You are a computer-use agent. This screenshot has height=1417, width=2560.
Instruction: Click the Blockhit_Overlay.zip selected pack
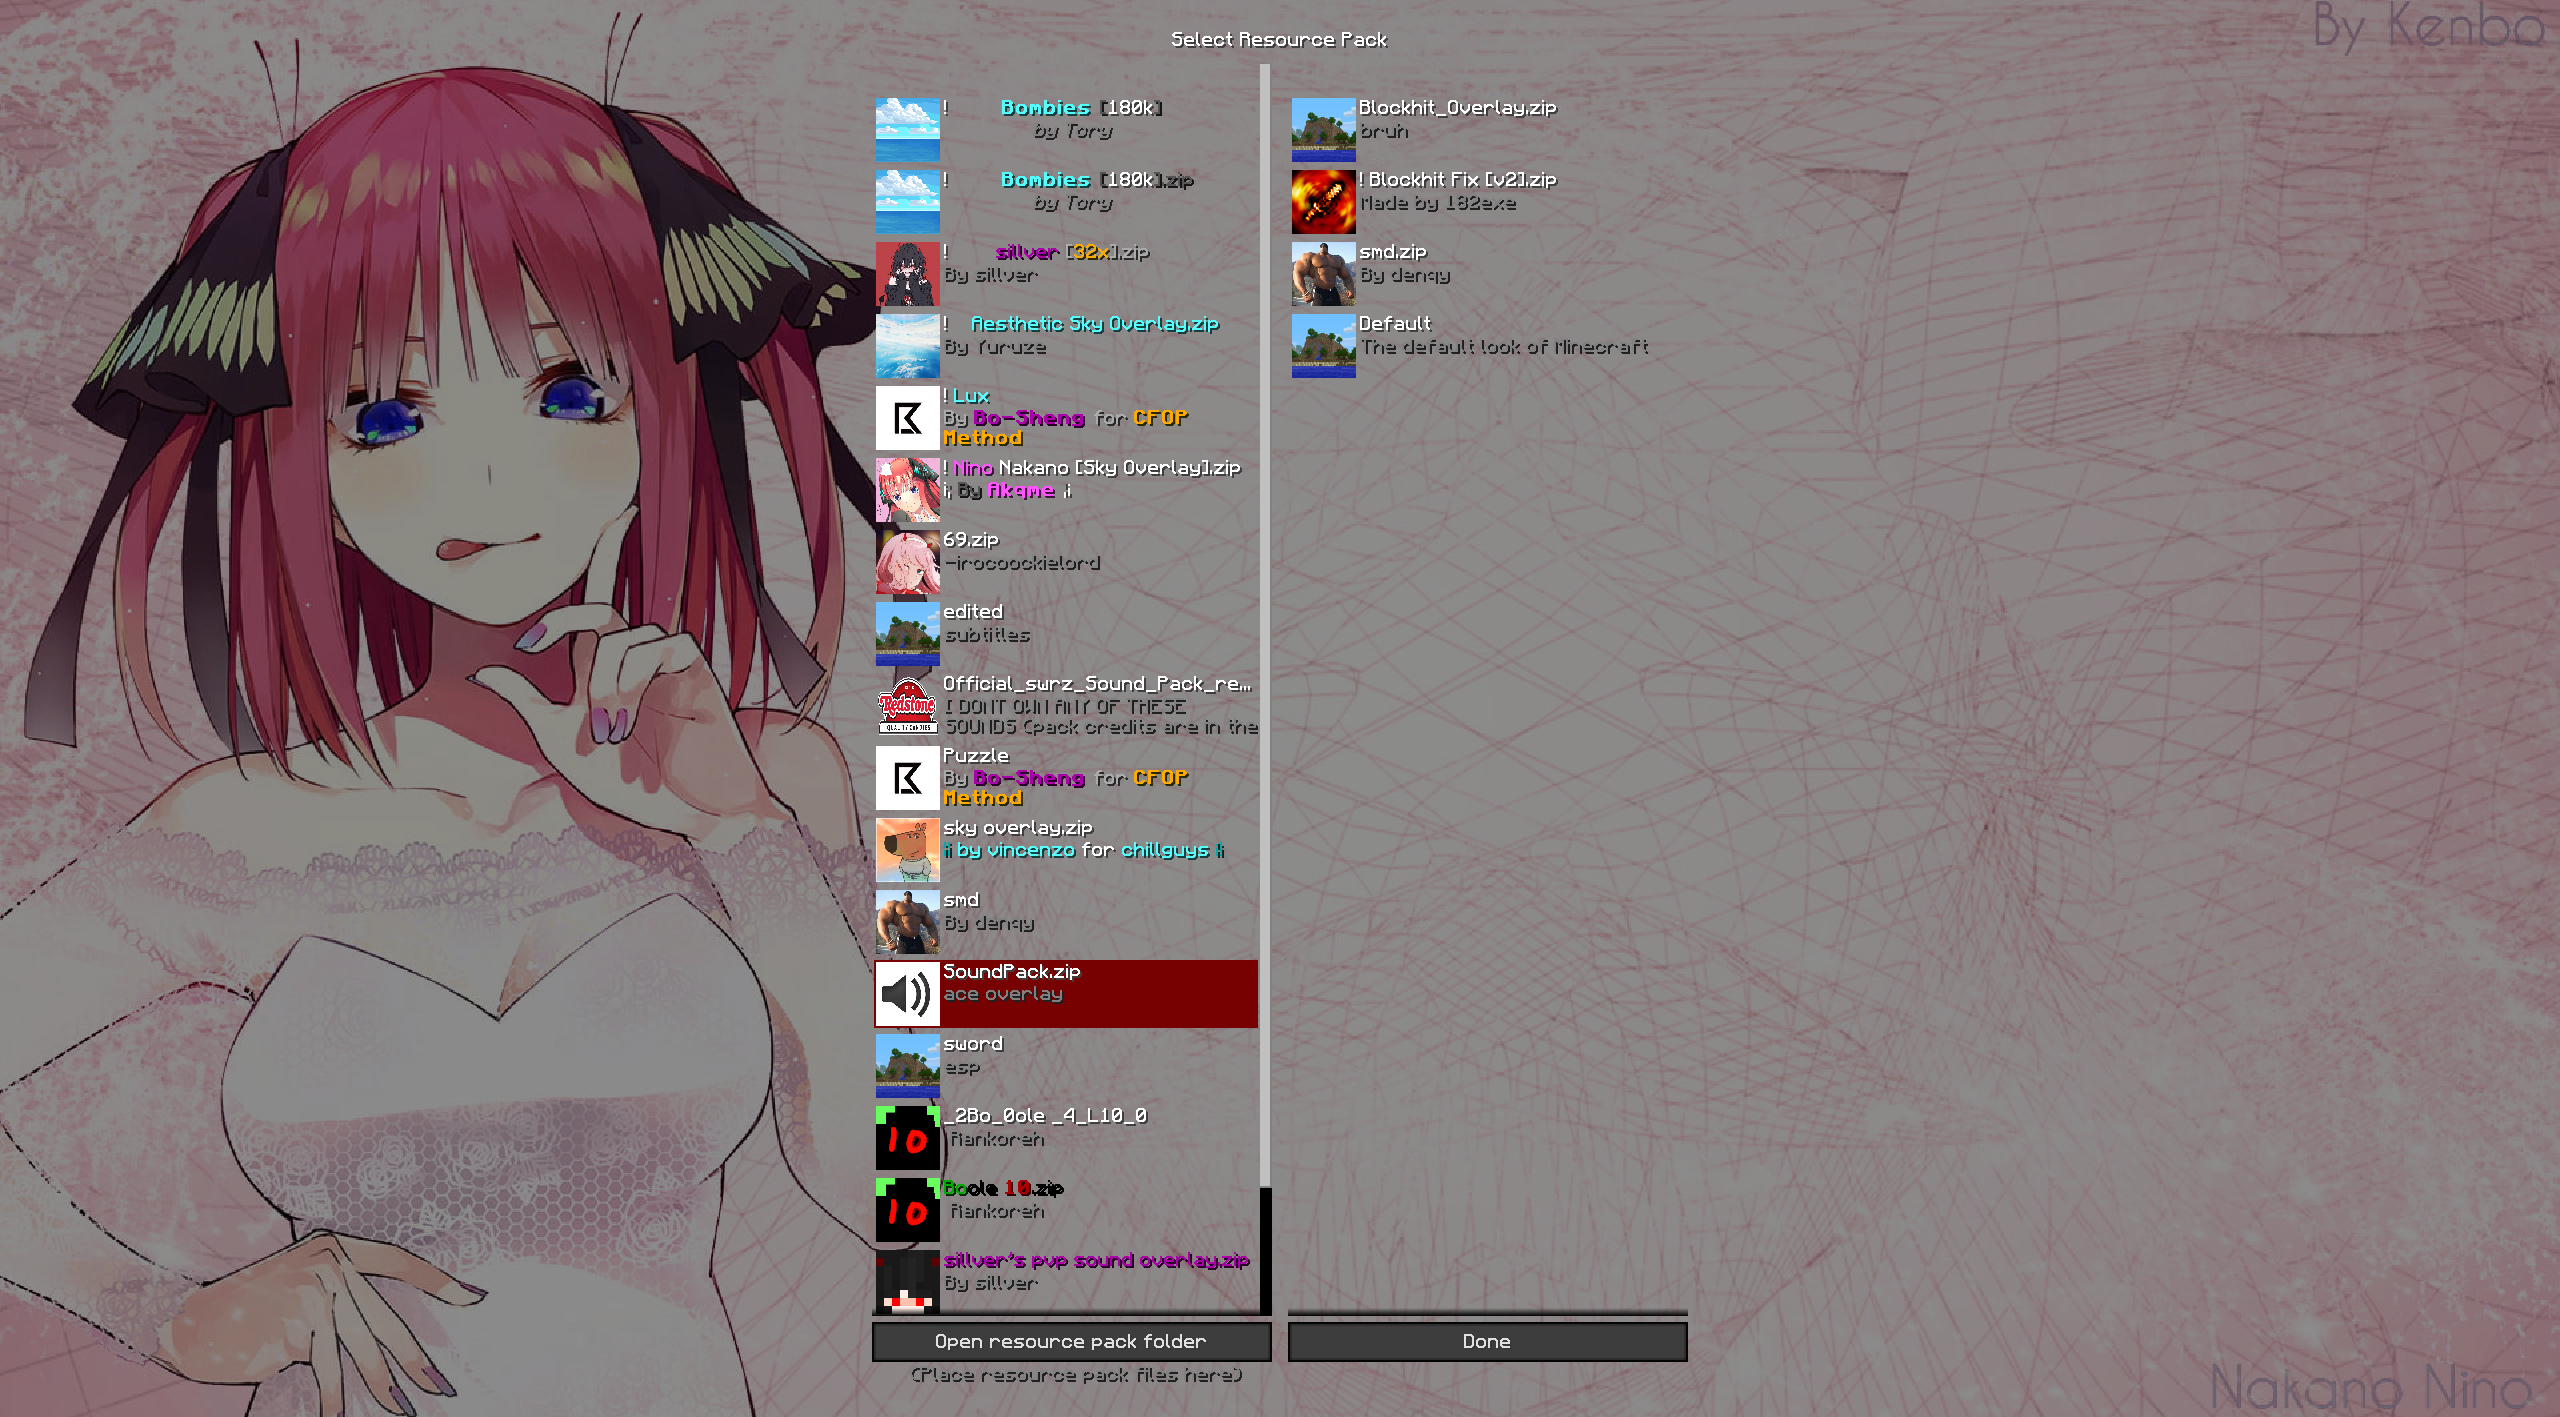click(1482, 130)
